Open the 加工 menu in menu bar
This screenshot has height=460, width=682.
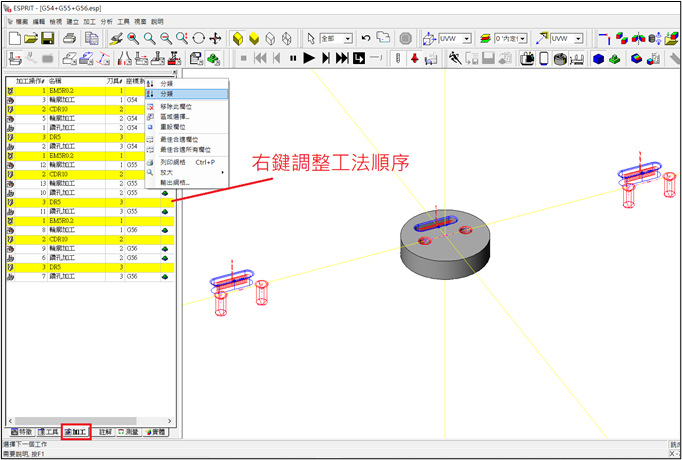[x=91, y=20]
